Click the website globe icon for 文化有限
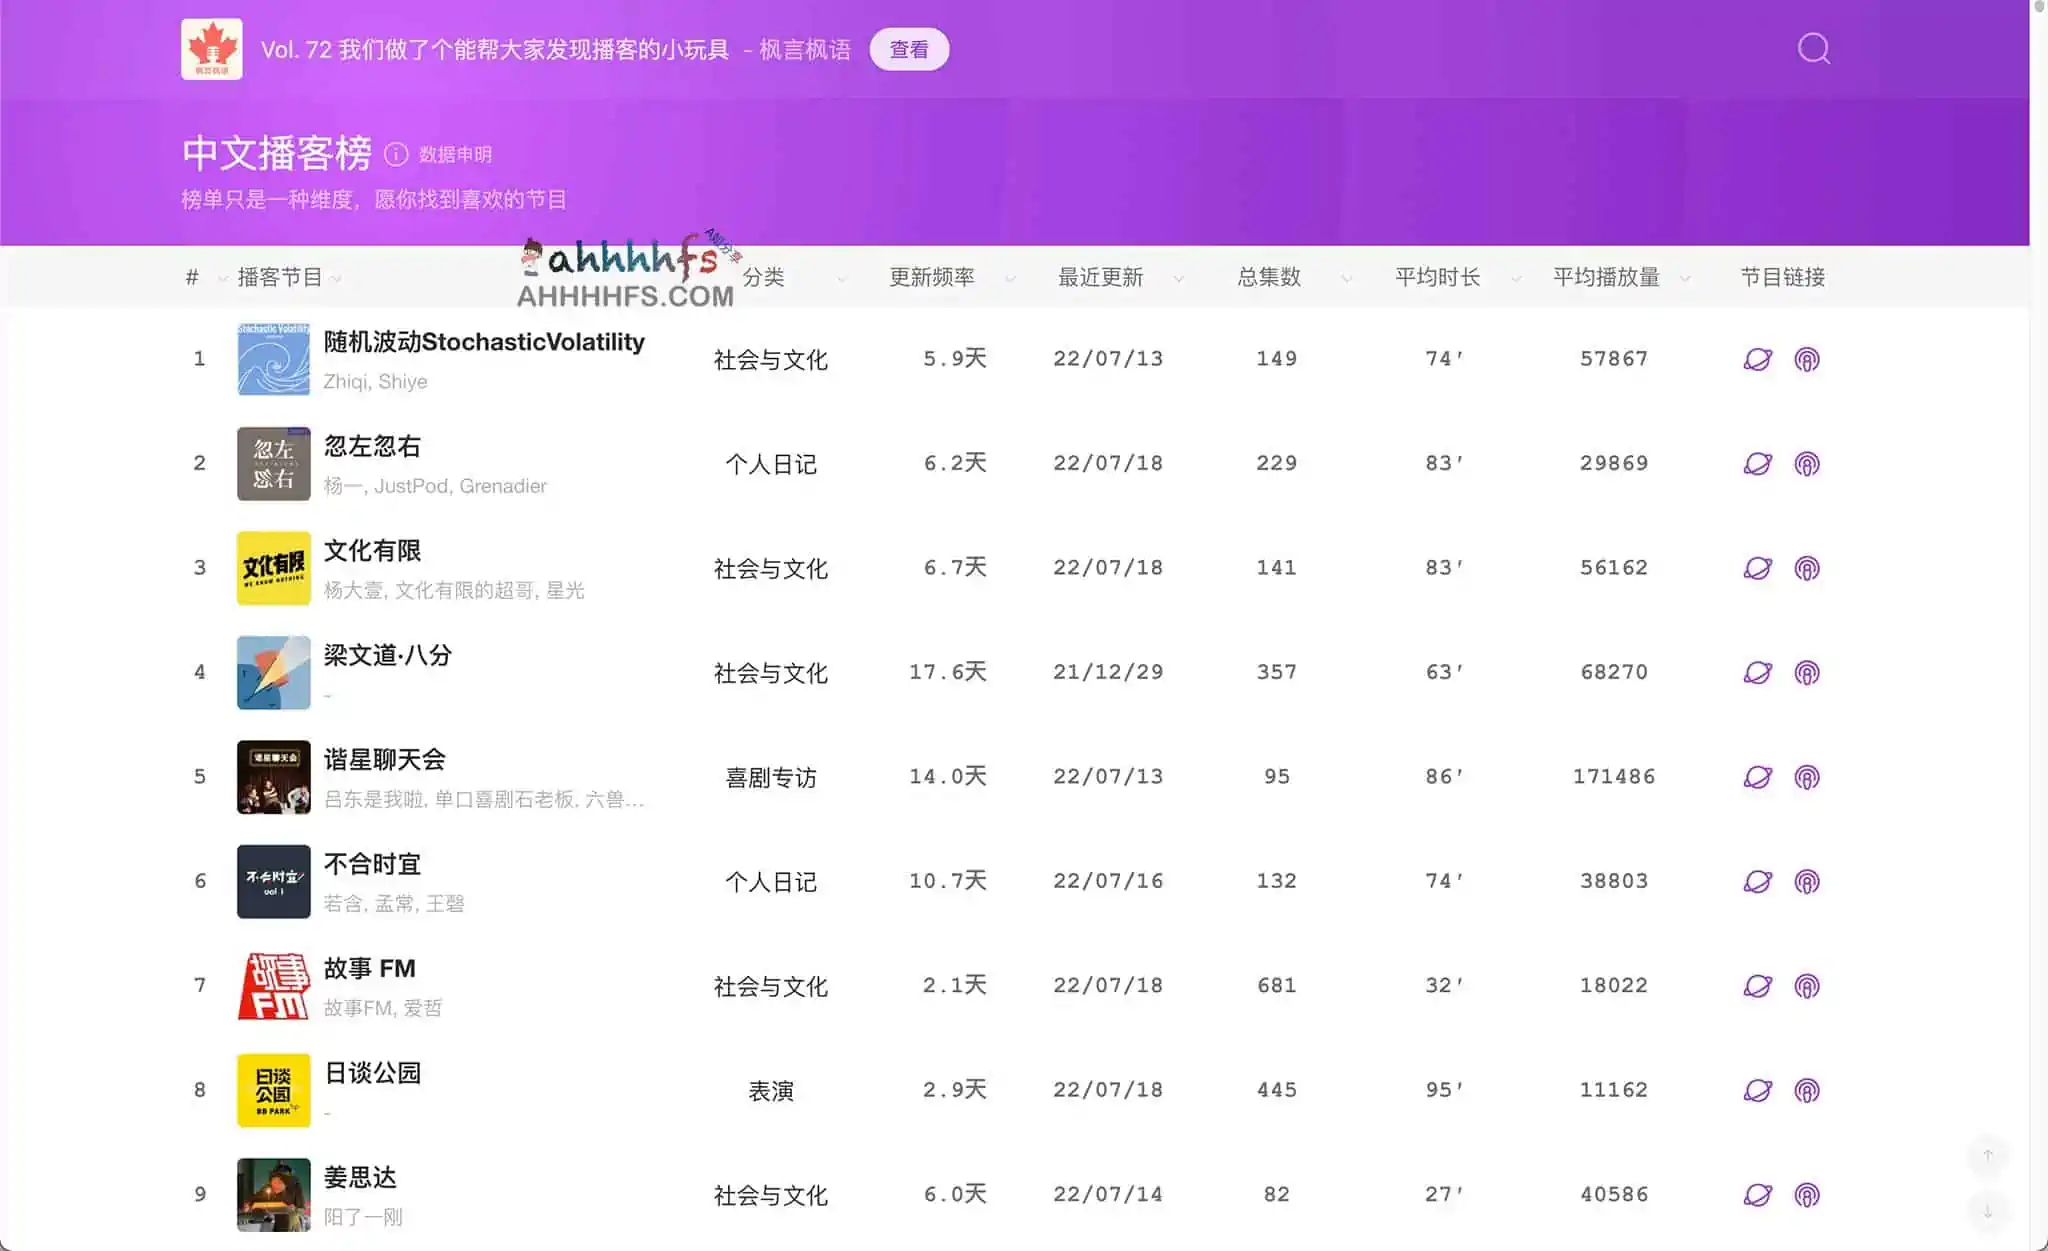The height and width of the screenshot is (1251, 2048). point(1757,568)
